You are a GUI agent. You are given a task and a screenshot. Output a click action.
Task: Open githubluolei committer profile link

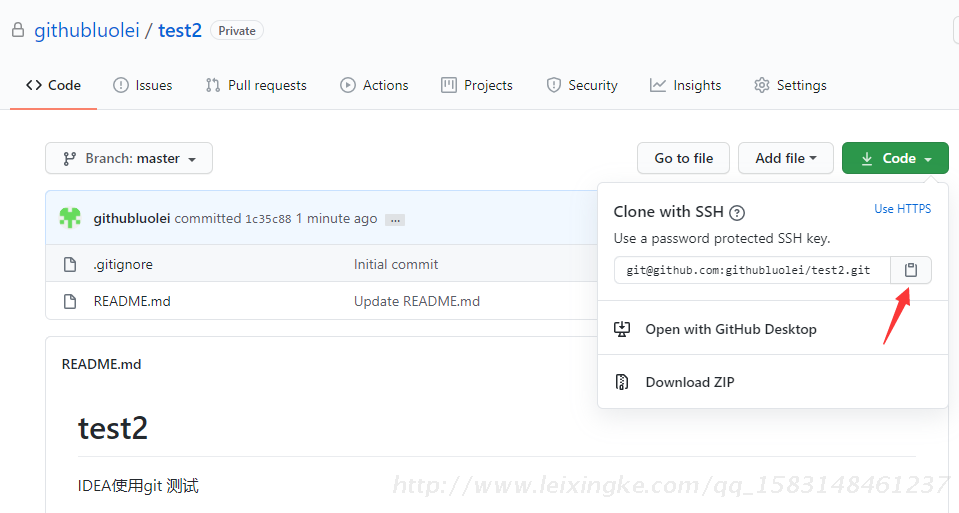(x=131, y=218)
